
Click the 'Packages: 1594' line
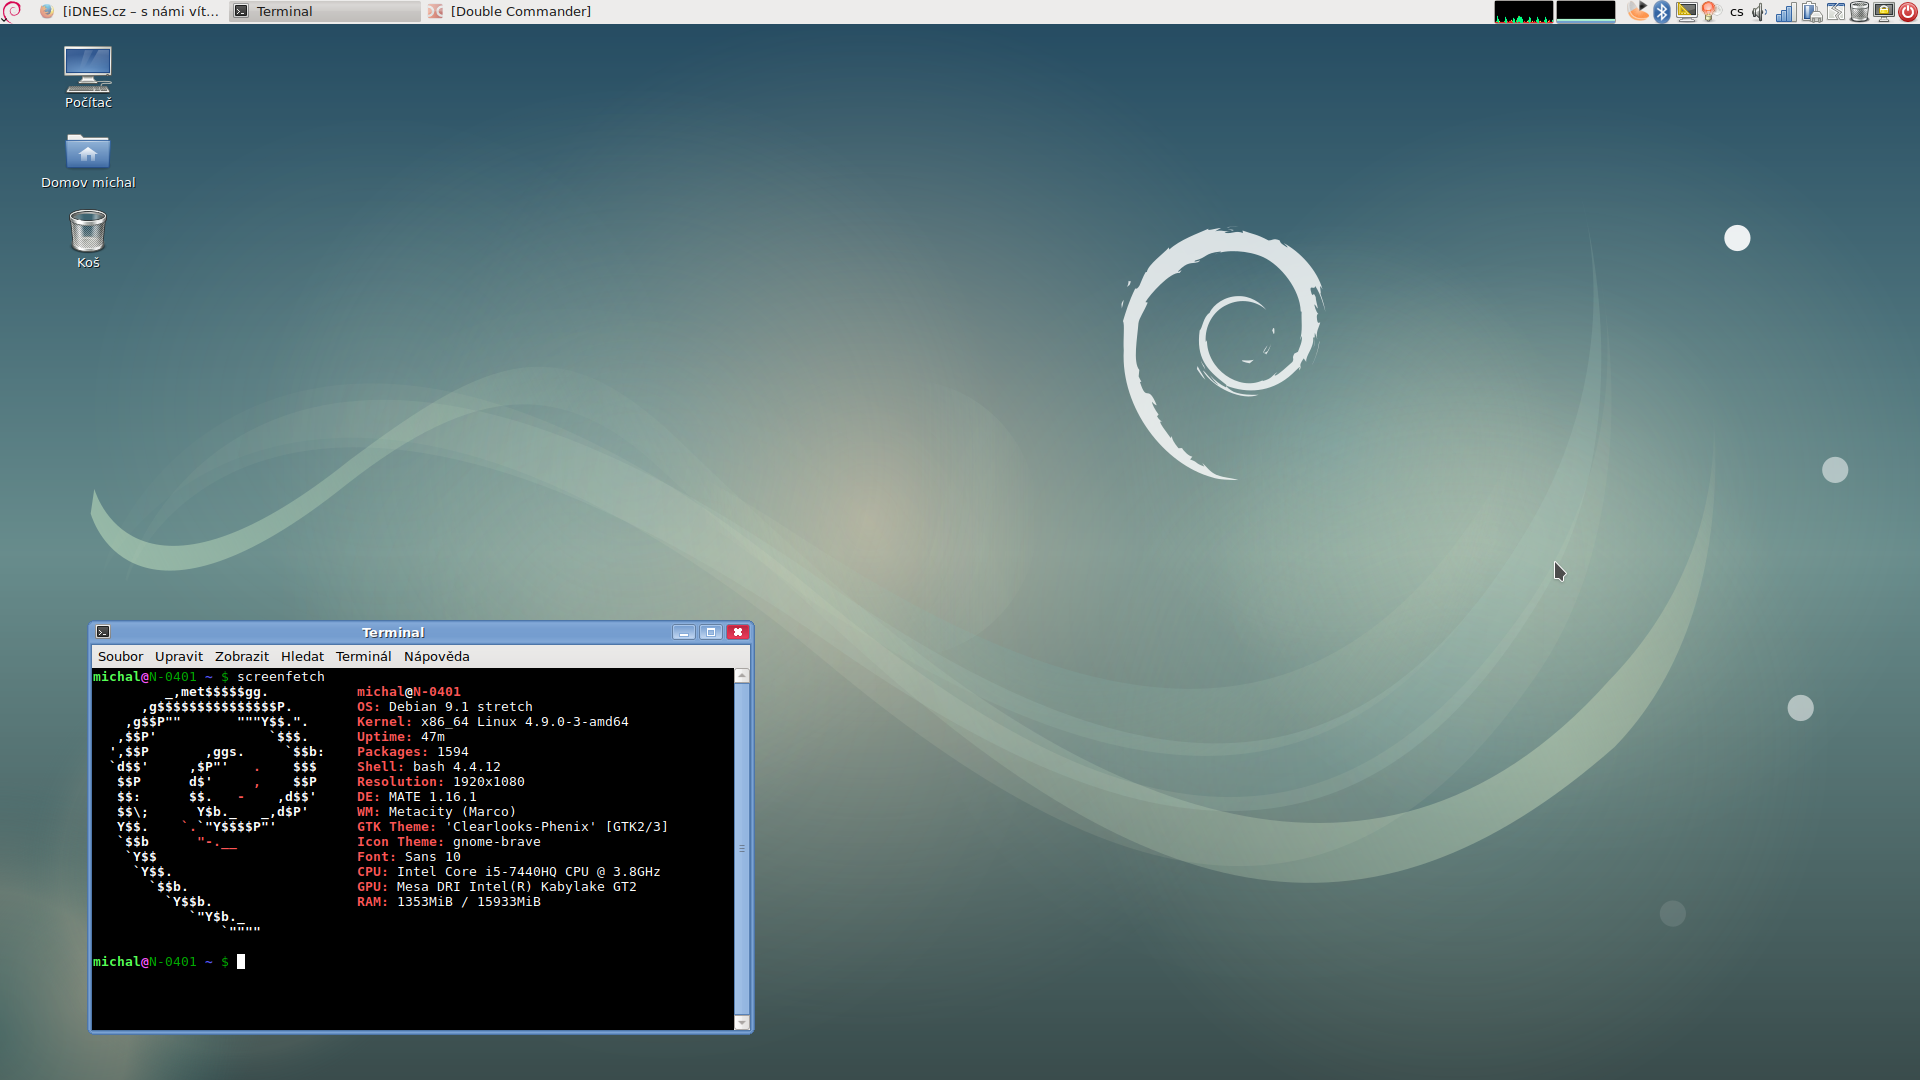pos(413,752)
